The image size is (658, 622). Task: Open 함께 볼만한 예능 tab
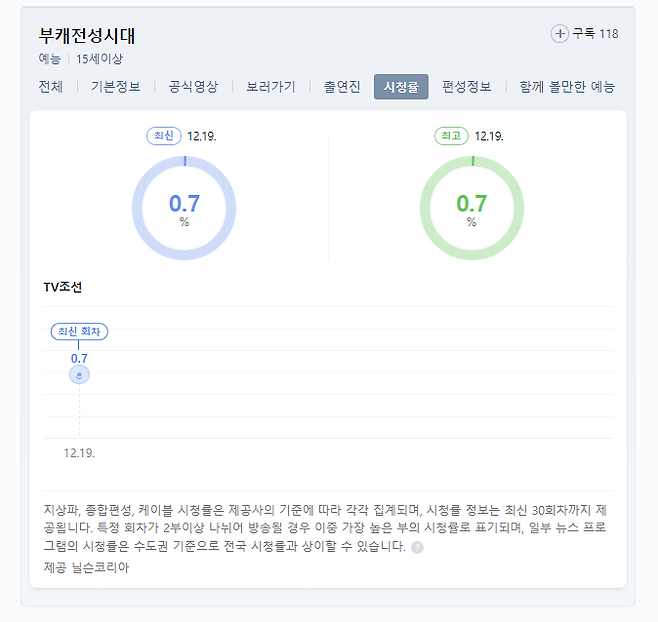pyautogui.click(x=567, y=87)
